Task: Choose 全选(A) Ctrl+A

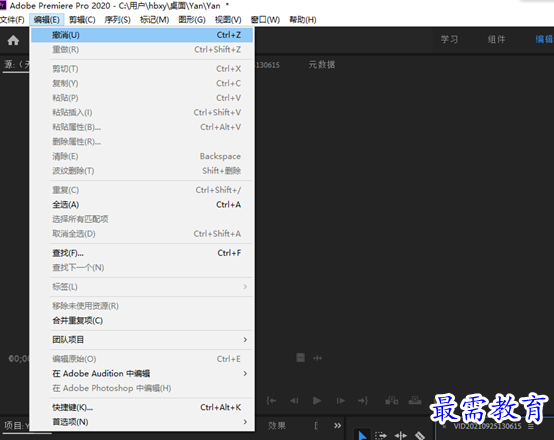Action: [142, 204]
